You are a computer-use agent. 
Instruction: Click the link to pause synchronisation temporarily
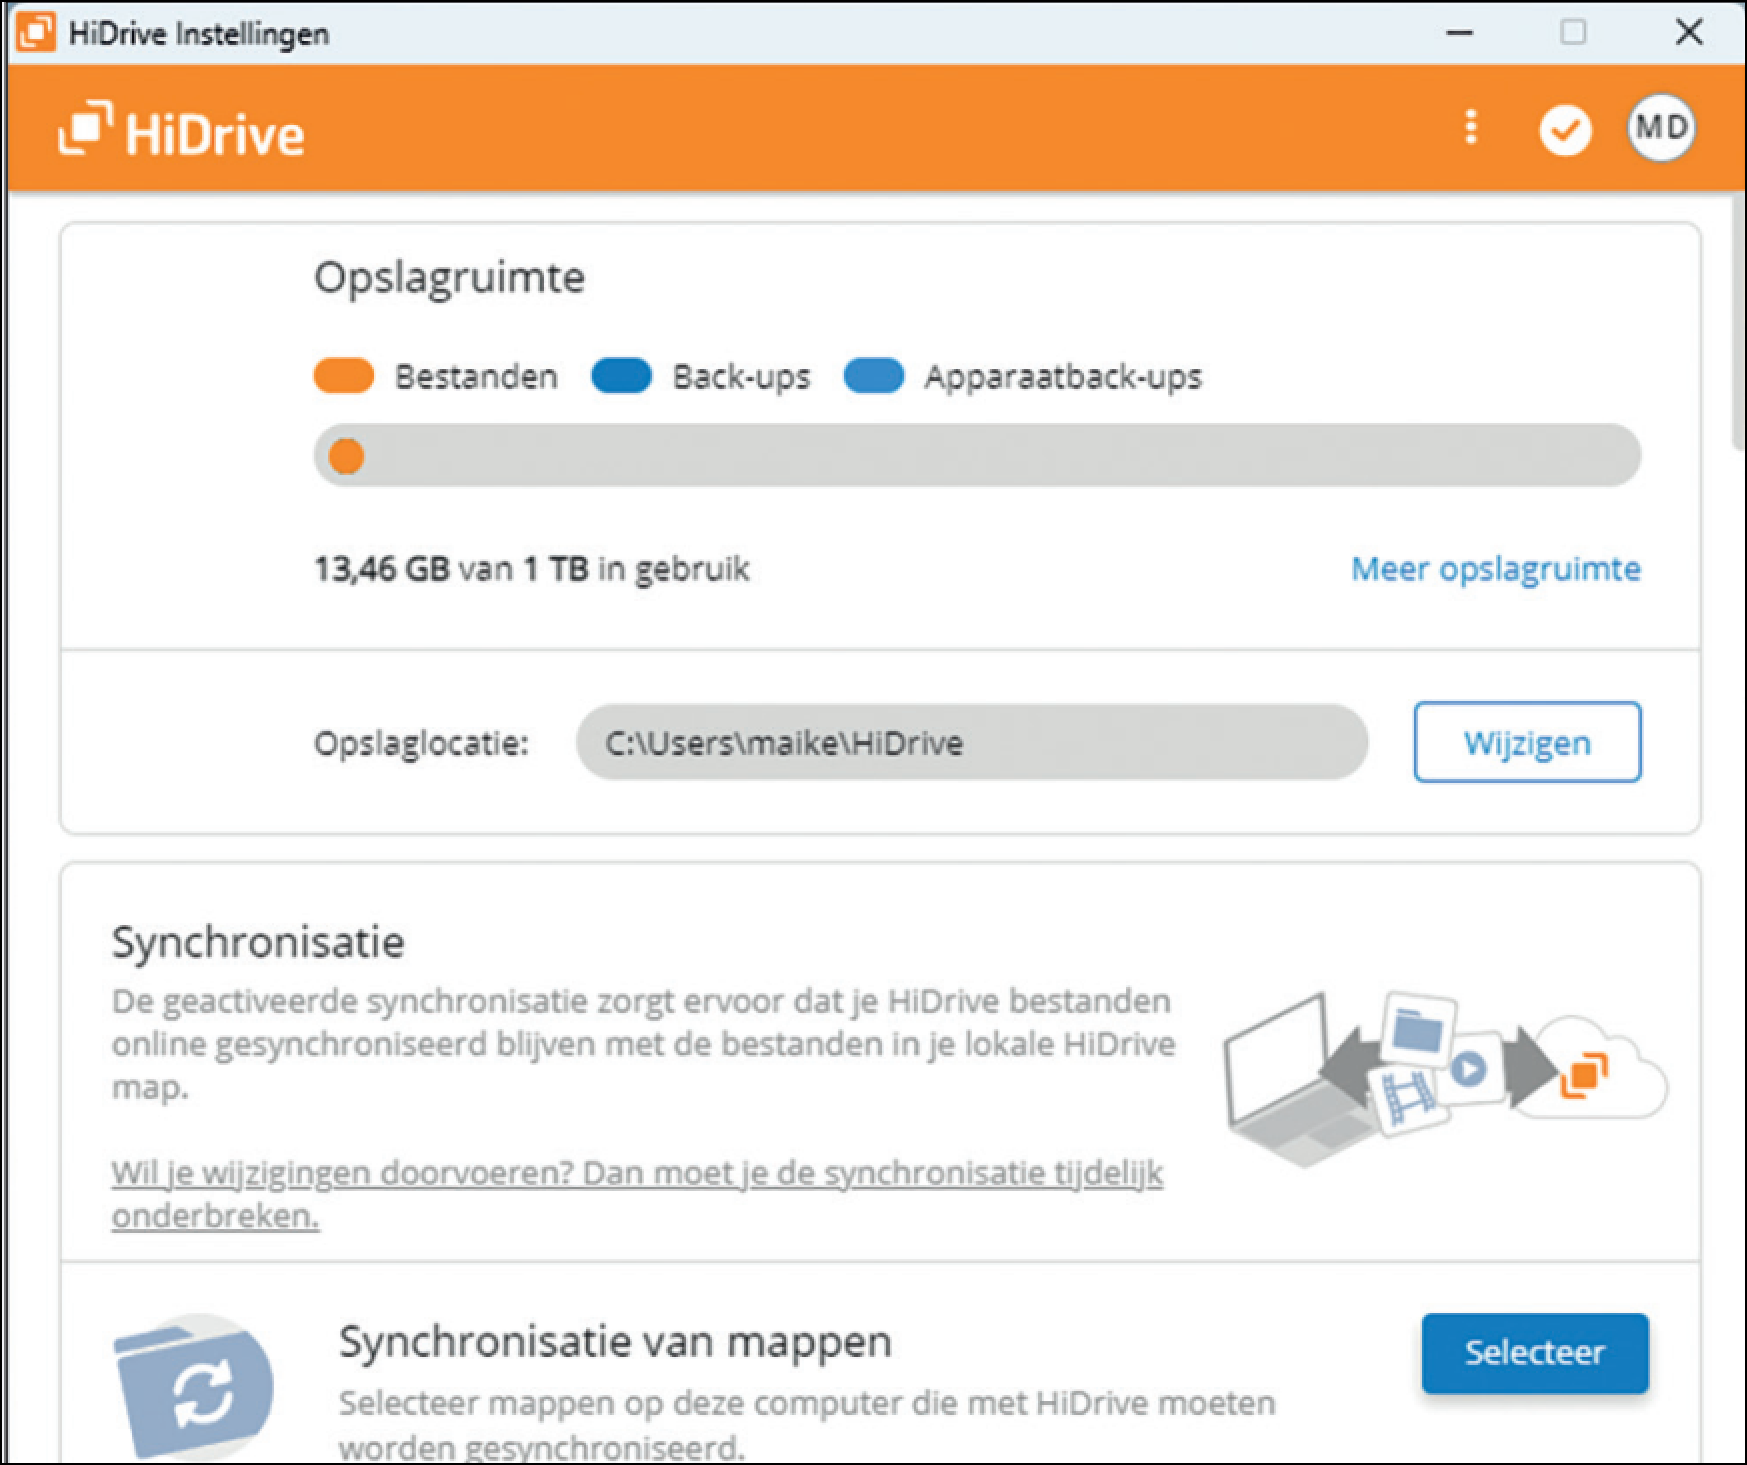637,1194
